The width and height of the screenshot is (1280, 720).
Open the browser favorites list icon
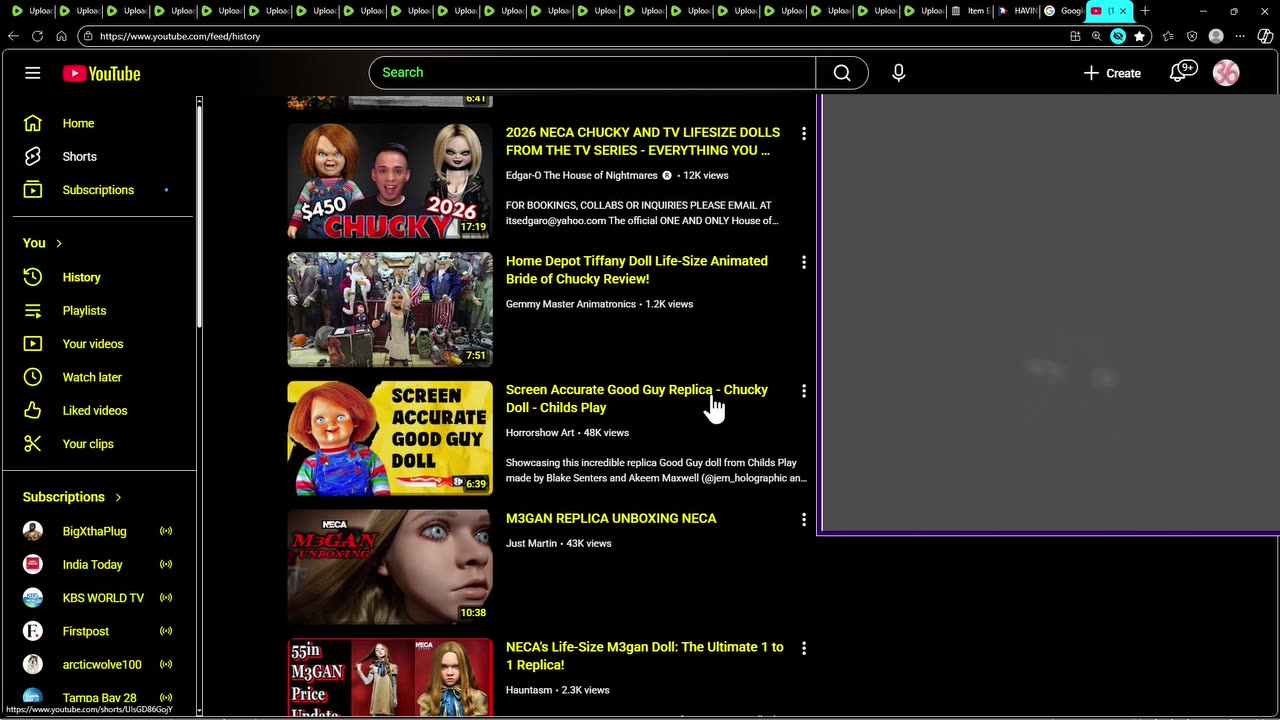click(x=1168, y=36)
